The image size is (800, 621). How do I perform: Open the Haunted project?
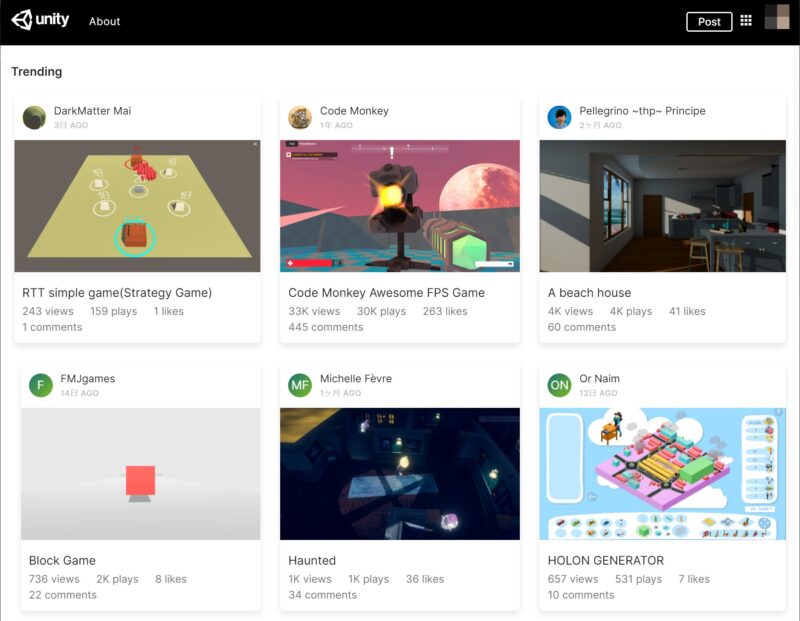[x=310, y=560]
